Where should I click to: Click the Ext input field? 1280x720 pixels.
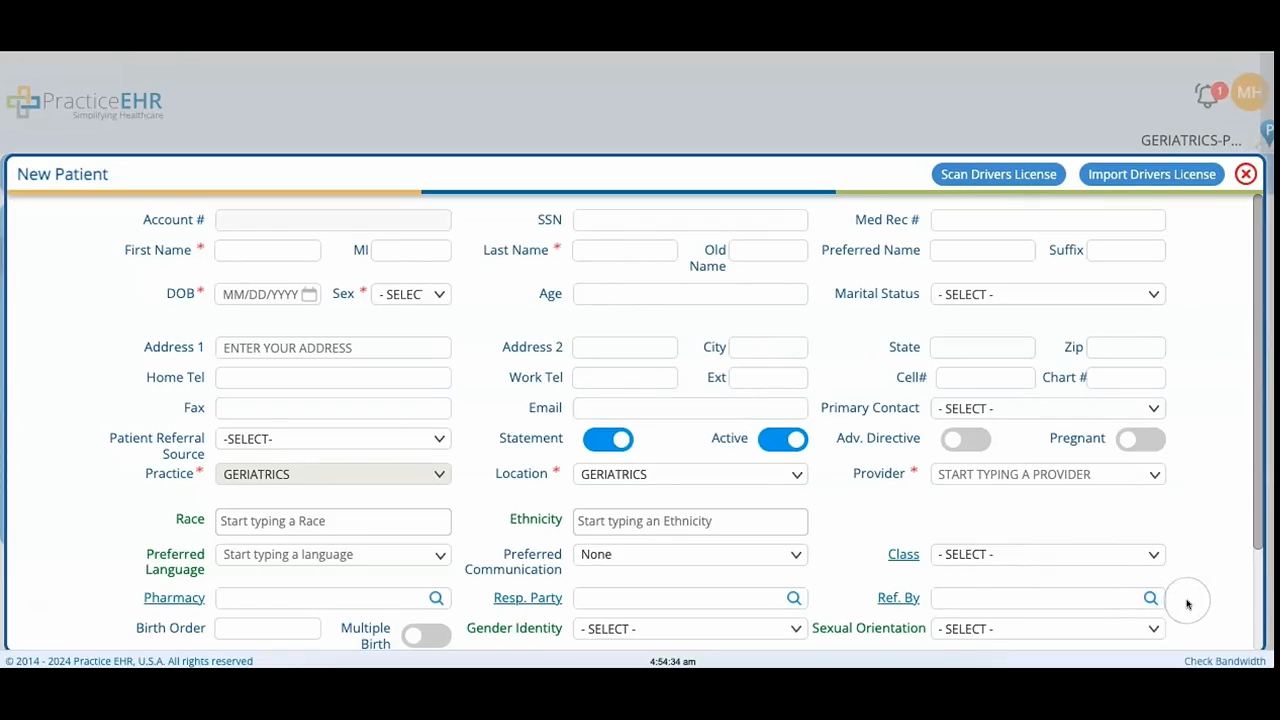(768, 378)
